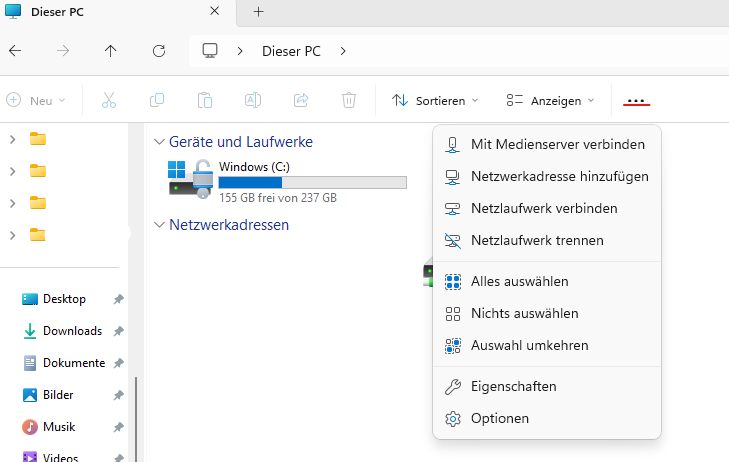Open the Neu dropdown button
The width and height of the screenshot is (729, 462).
[36, 100]
